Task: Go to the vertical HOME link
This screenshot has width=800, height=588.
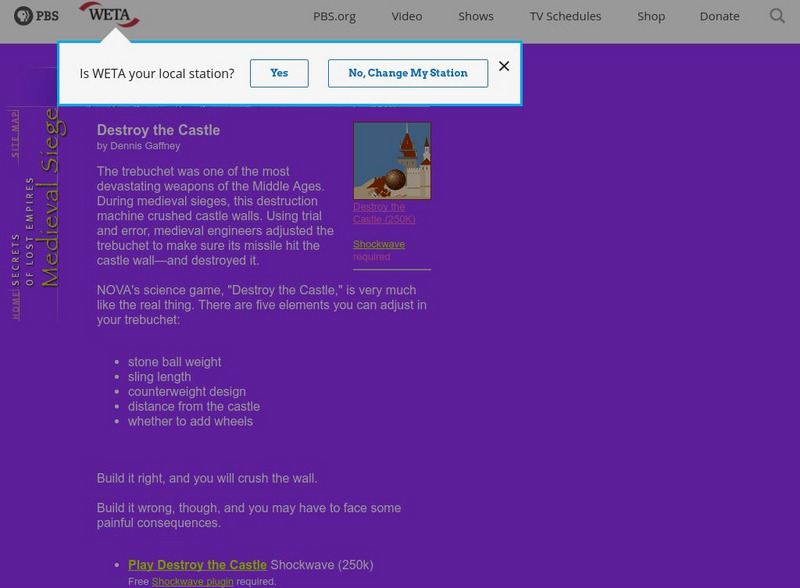Action: click(x=16, y=305)
